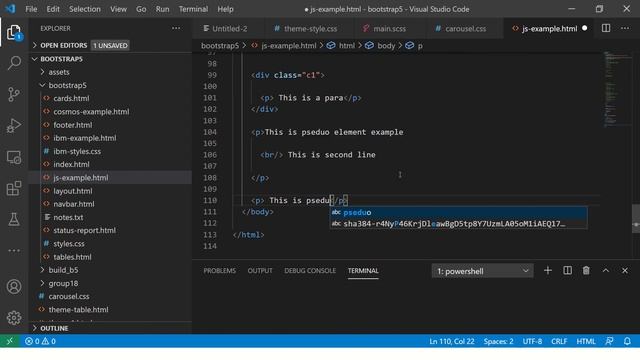Split the editor to the right
The height and width of the screenshot is (360, 640).
point(606,28)
